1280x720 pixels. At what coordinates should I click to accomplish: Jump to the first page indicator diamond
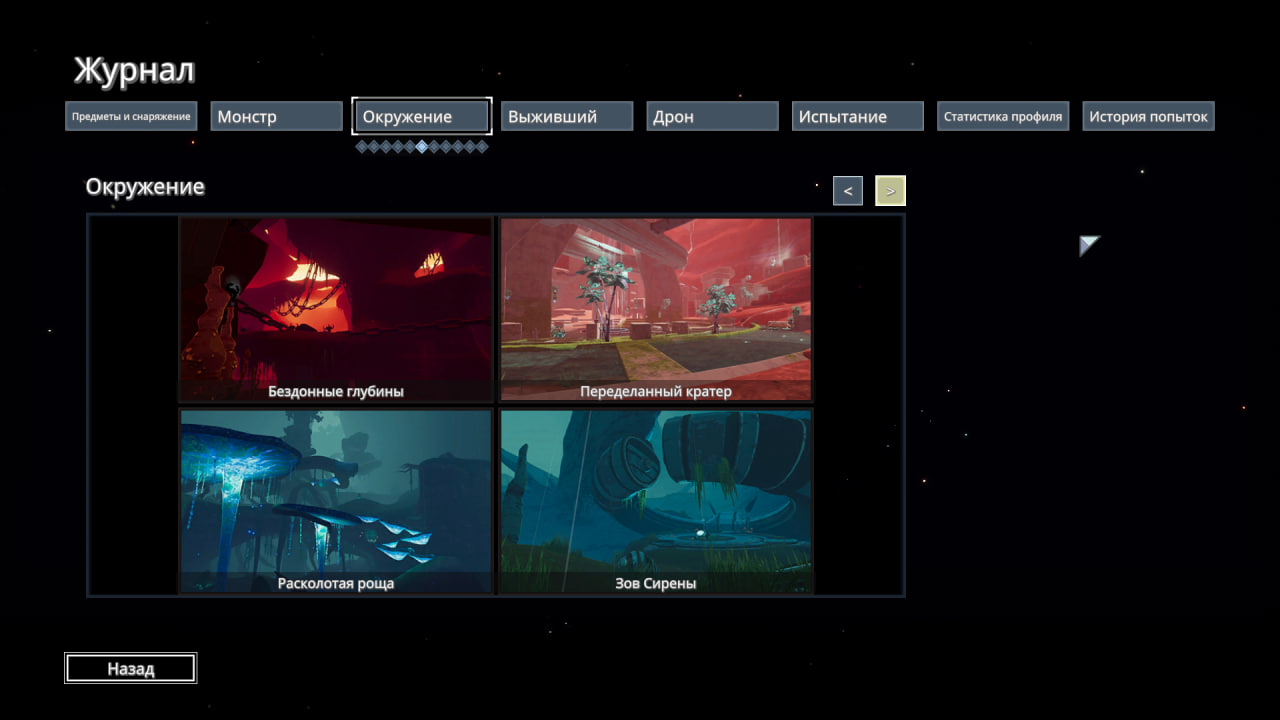(x=361, y=146)
